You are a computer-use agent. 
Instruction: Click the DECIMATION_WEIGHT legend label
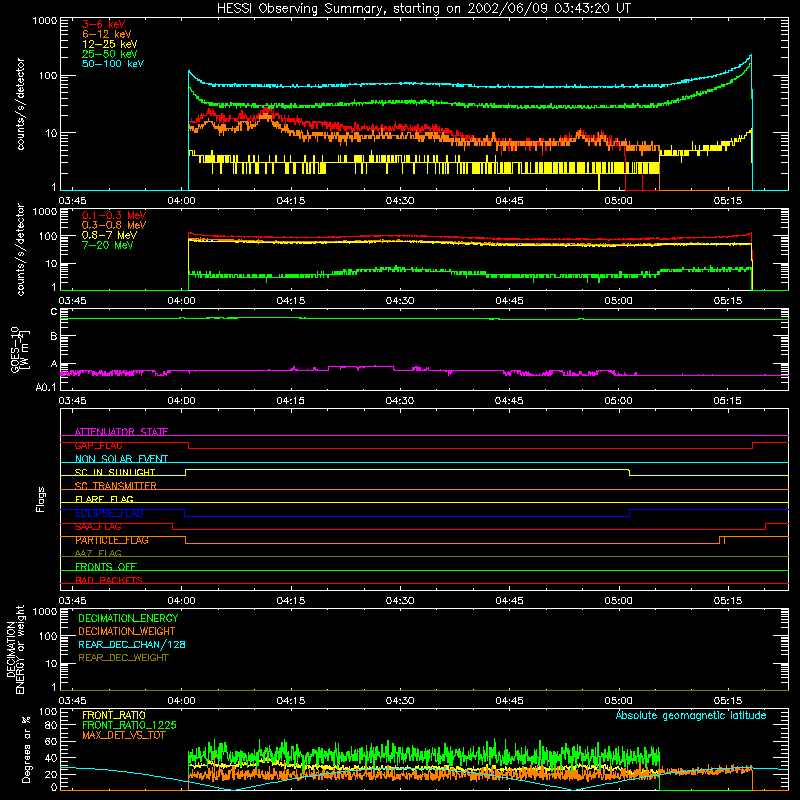pyautogui.click(x=127, y=631)
